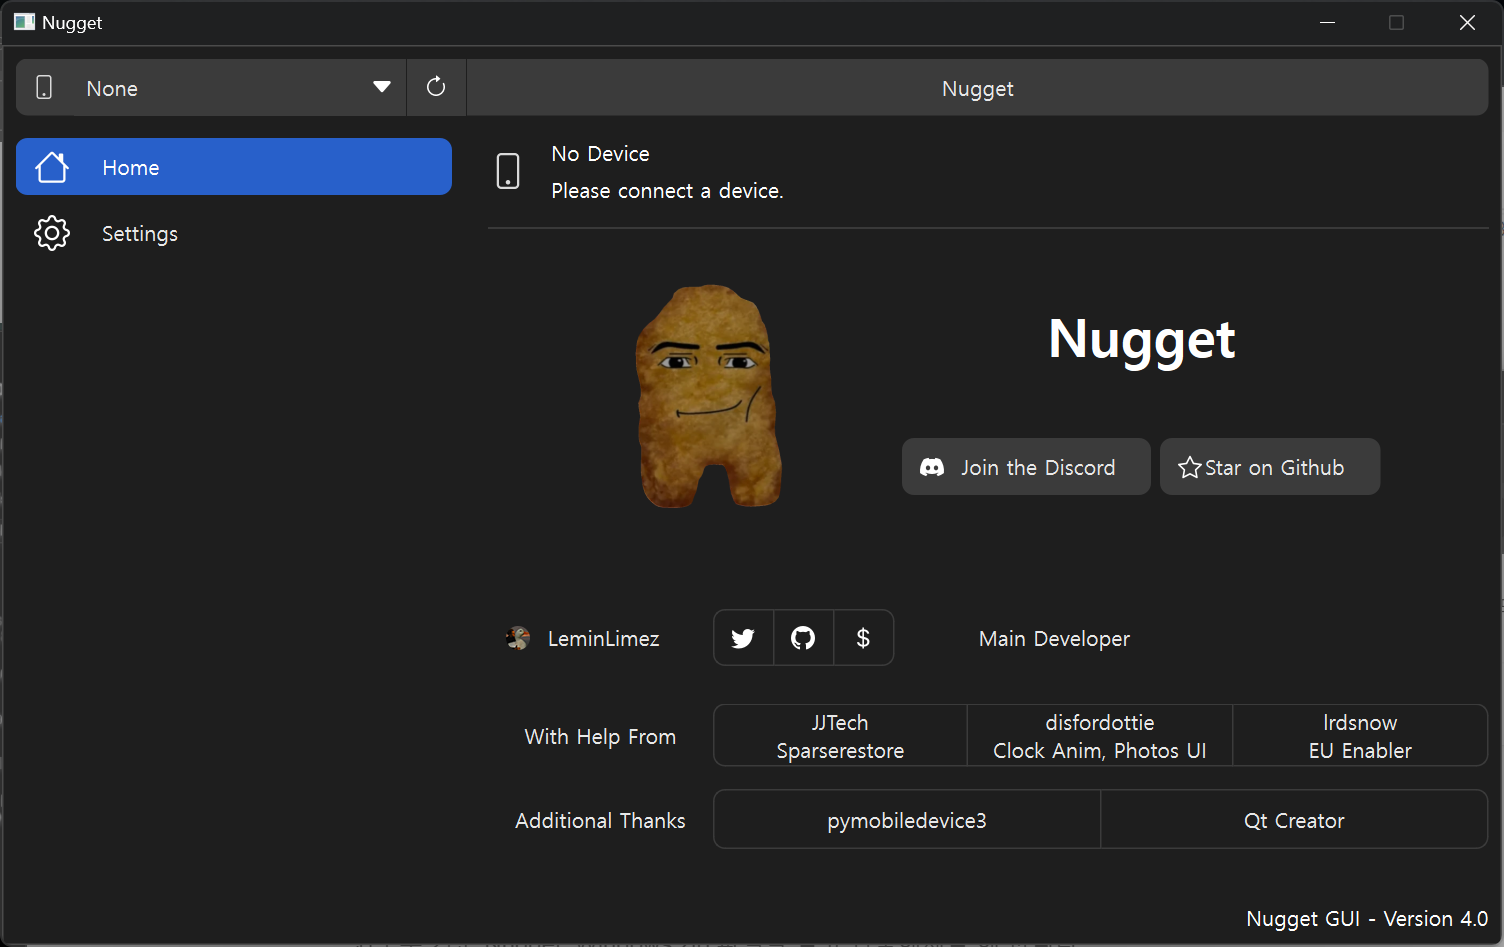Click the Settings gear icon
1504x947 pixels.
click(x=52, y=233)
